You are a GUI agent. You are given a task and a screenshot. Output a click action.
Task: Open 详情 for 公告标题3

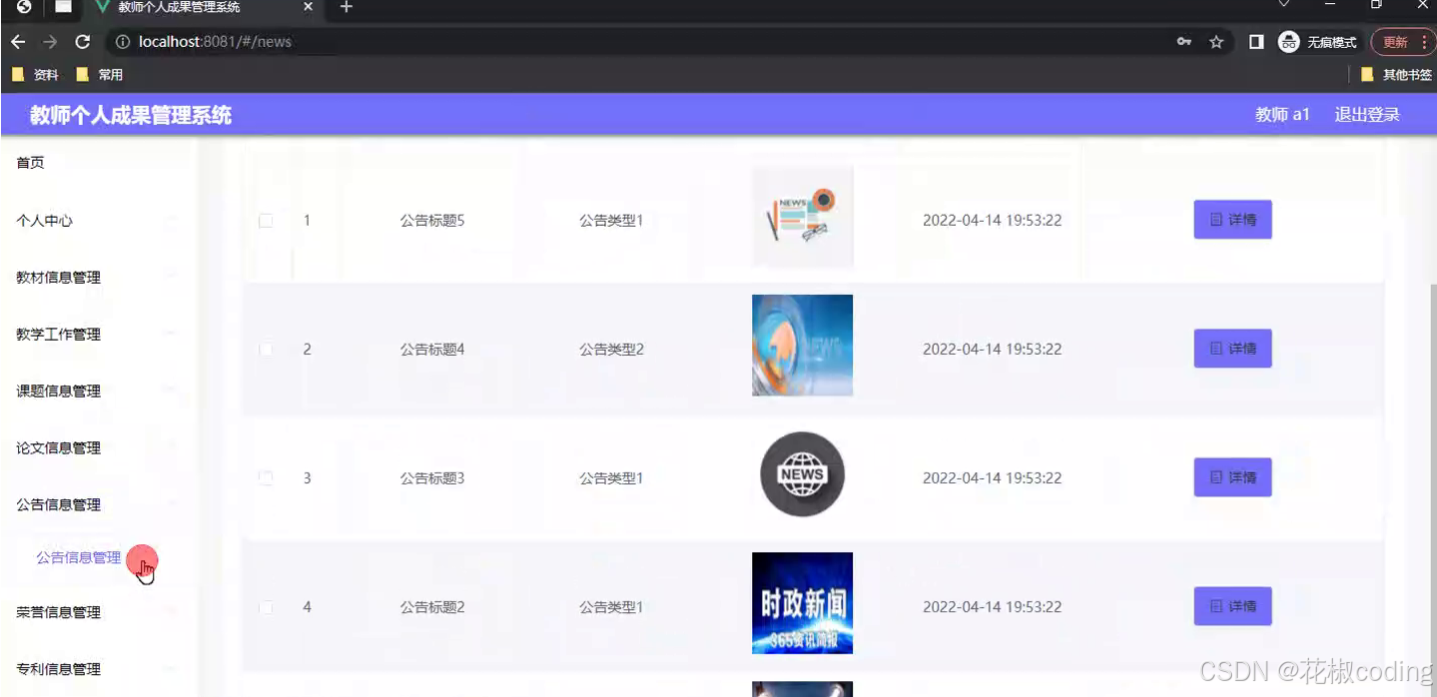click(x=1232, y=478)
